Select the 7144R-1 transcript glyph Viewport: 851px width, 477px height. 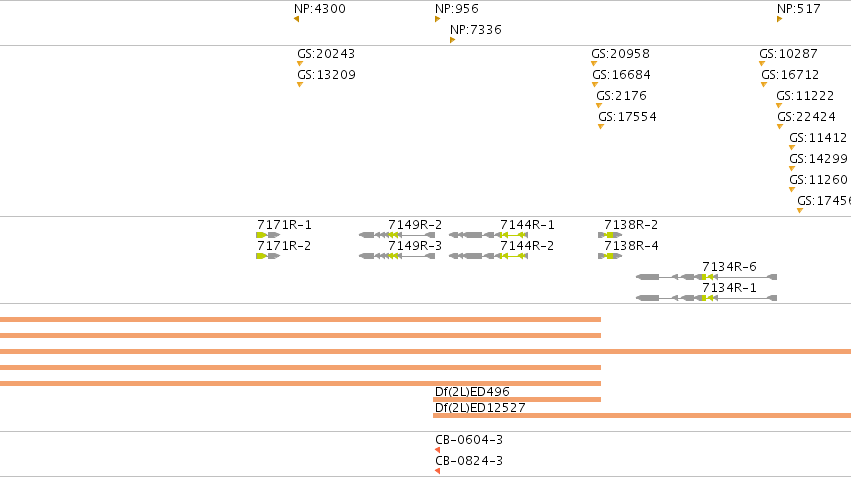pos(488,235)
